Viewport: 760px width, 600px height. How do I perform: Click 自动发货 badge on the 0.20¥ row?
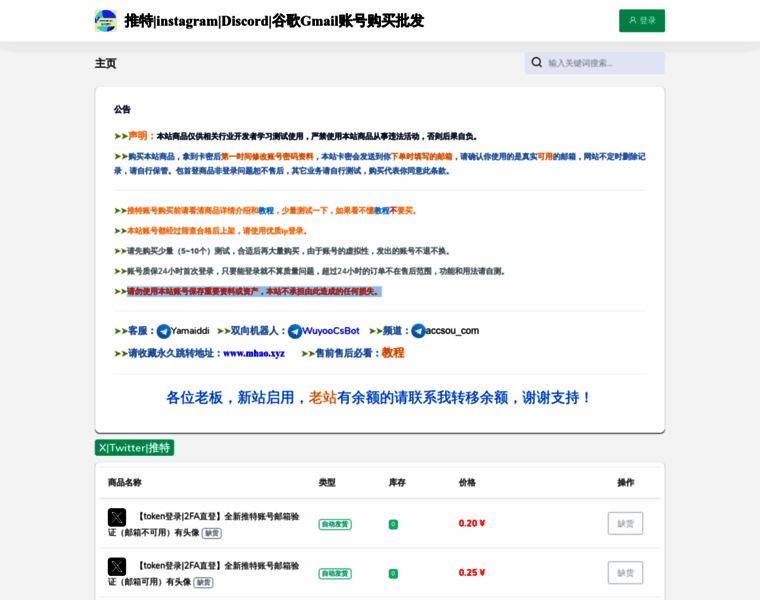335,524
